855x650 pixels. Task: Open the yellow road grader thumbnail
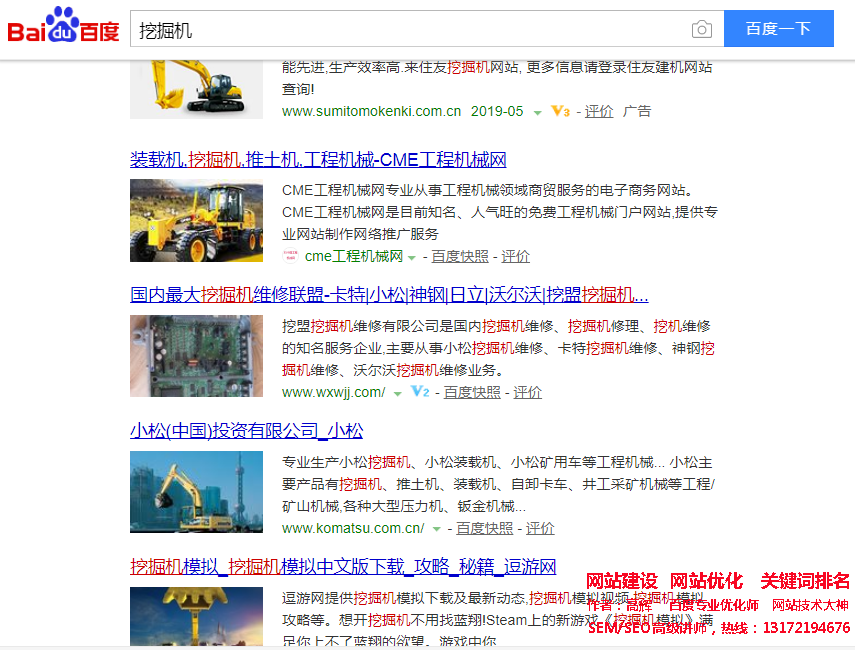click(196, 221)
